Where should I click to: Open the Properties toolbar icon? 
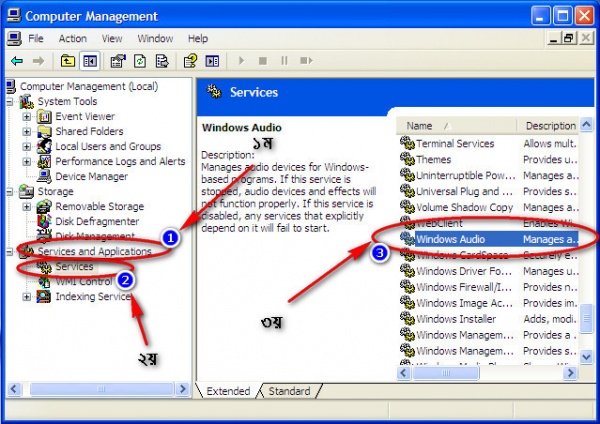[x=118, y=61]
